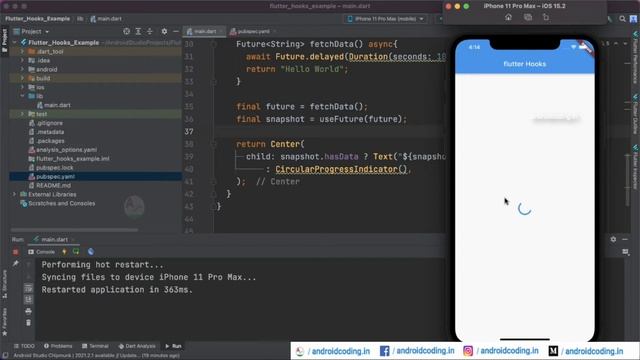Click the Project vertical side tab
Screen dimensions: 640x360
click(4, 40)
